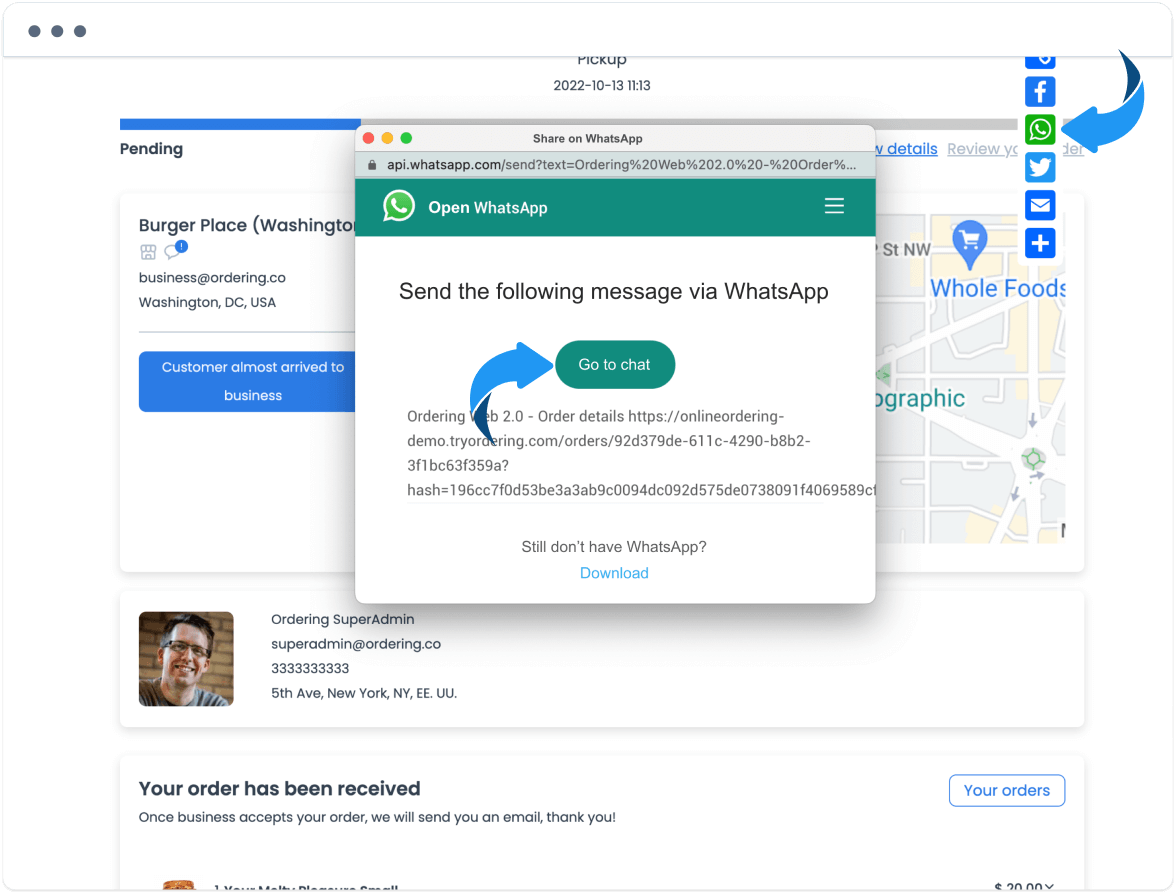Click the lock icon in popup address bar
Viewport: 1176px width, 895px height.
coord(372,165)
